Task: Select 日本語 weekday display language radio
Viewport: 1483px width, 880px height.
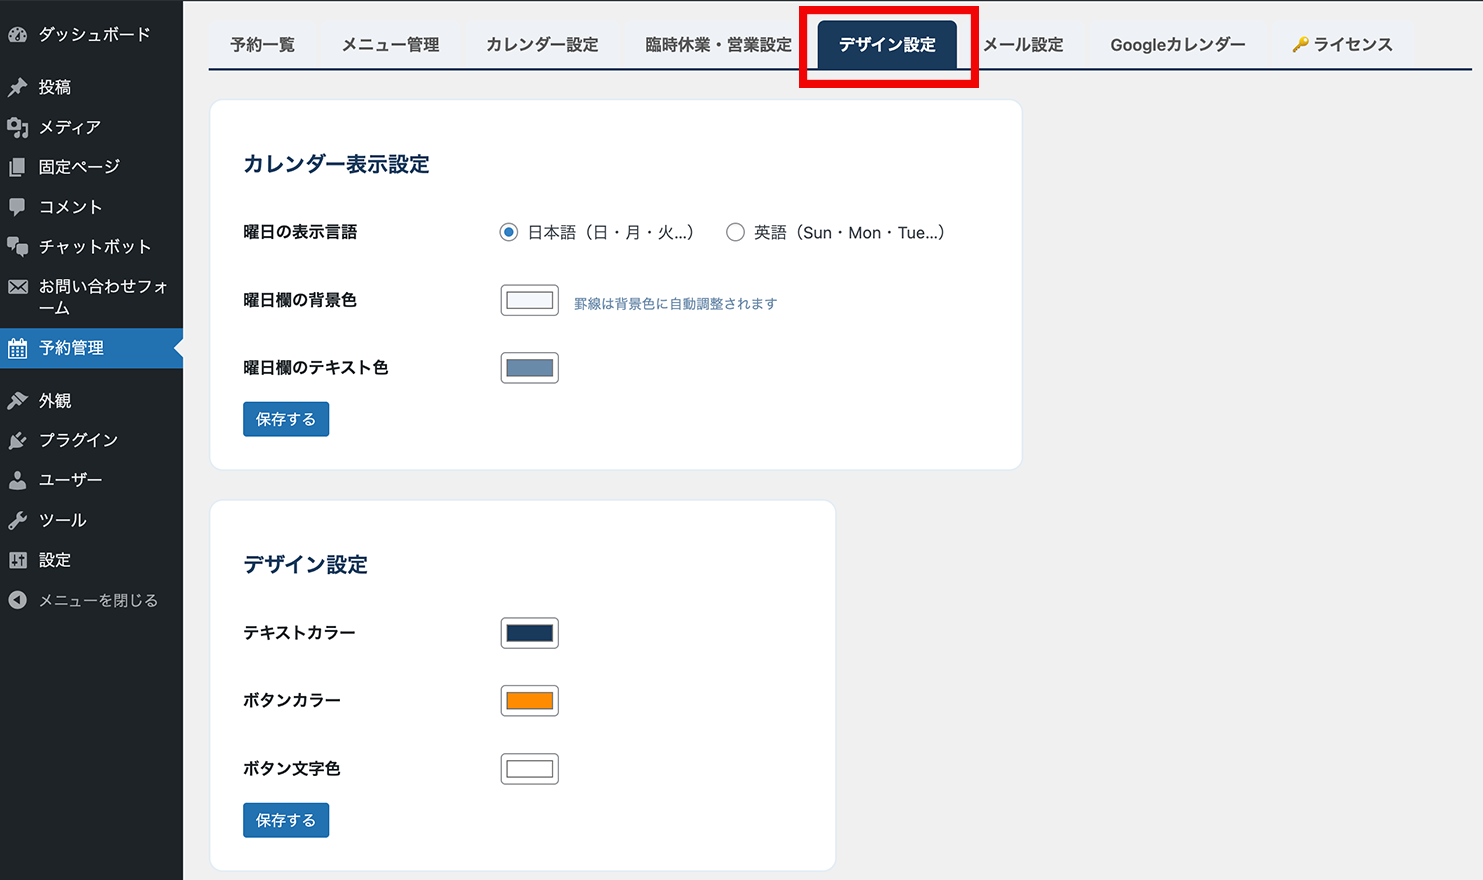Action: click(x=509, y=232)
